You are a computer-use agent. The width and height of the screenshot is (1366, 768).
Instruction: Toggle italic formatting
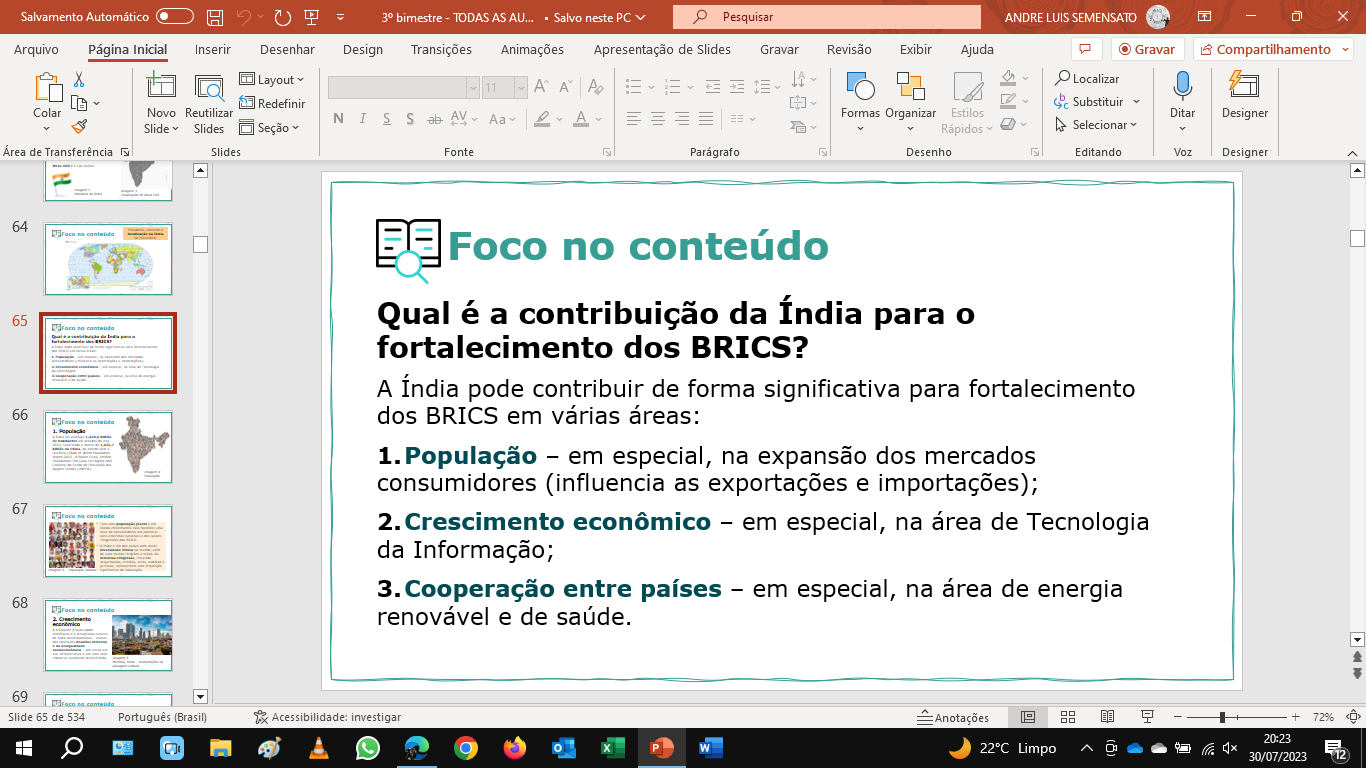coord(363,119)
